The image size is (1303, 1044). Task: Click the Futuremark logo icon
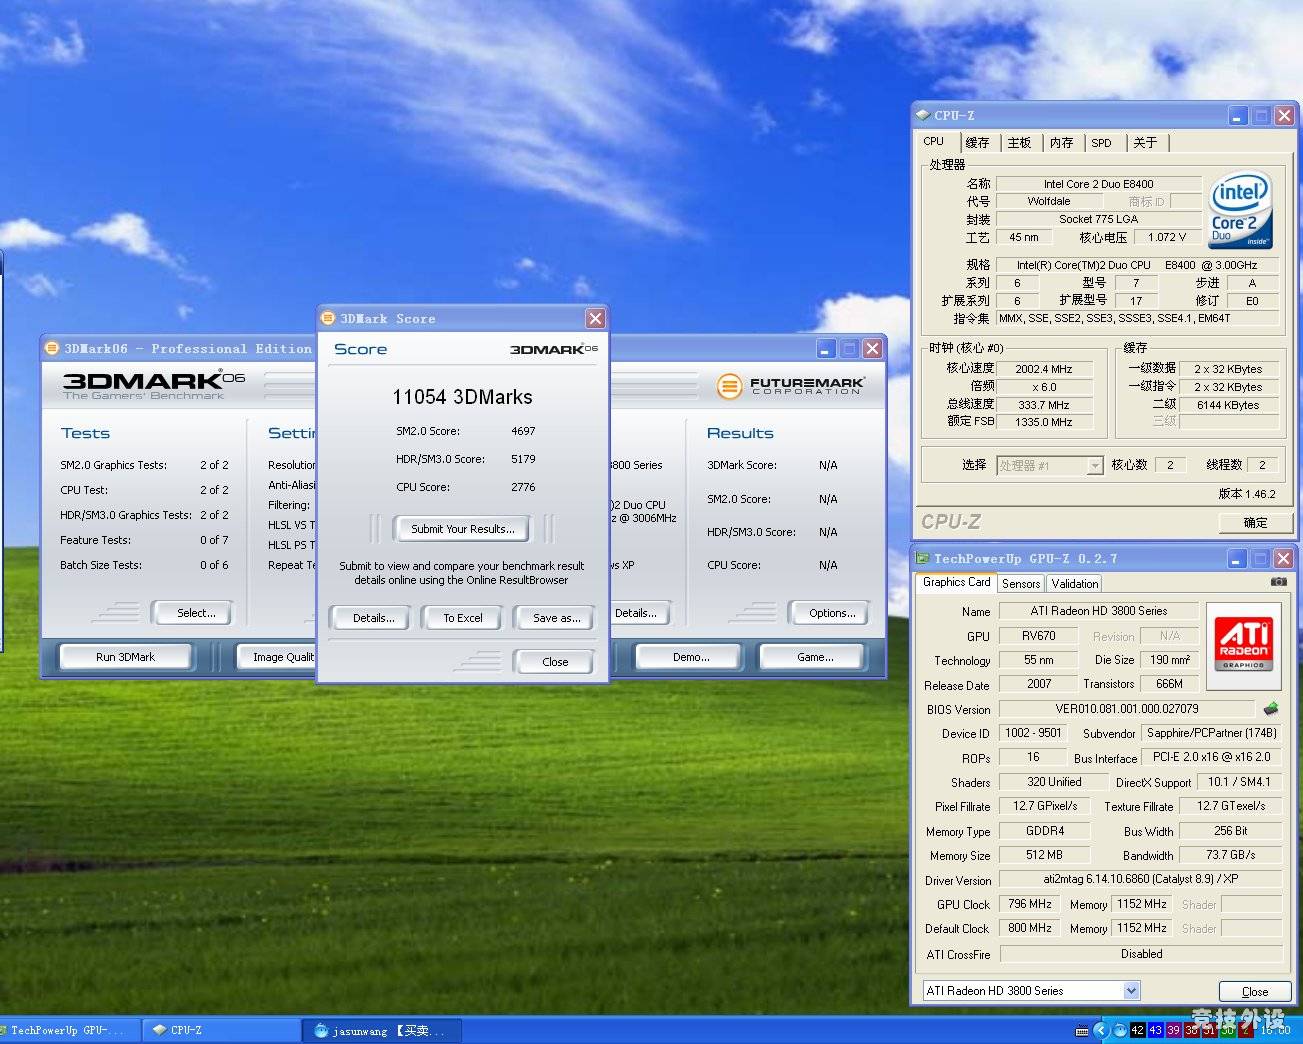pyautogui.click(x=730, y=385)
